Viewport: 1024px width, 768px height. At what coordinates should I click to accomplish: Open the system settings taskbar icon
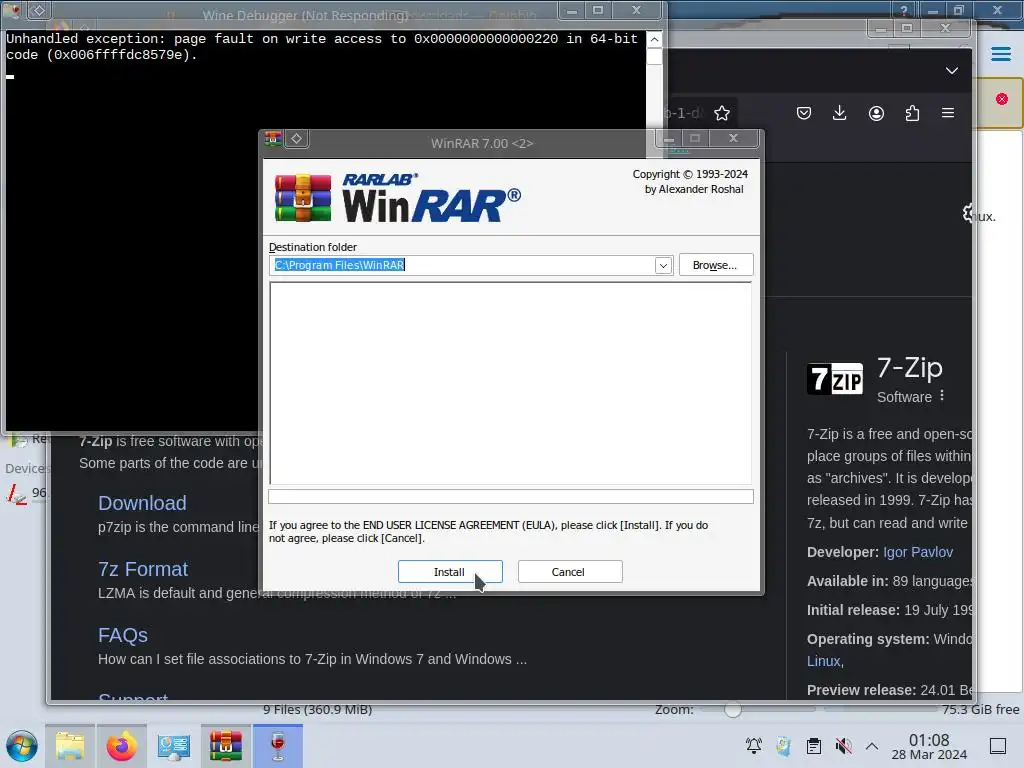click(x=174, y=746)
